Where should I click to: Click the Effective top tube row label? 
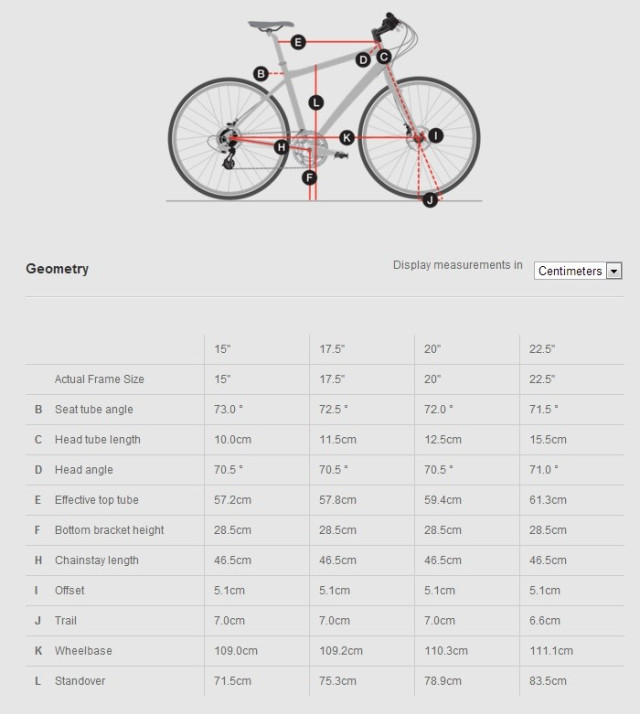point(96,500)
